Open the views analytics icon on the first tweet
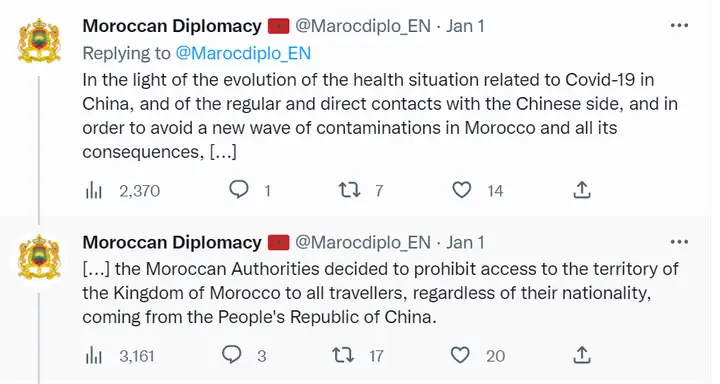 click(94, 190)
